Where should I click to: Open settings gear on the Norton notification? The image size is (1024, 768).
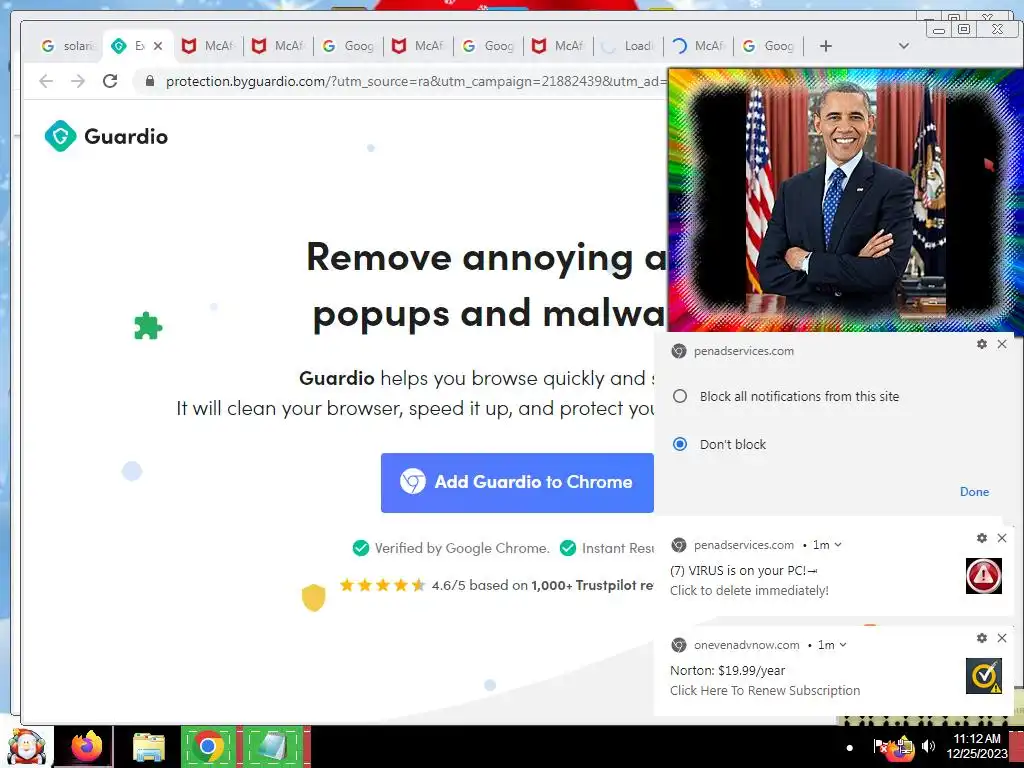click(982, 638)
